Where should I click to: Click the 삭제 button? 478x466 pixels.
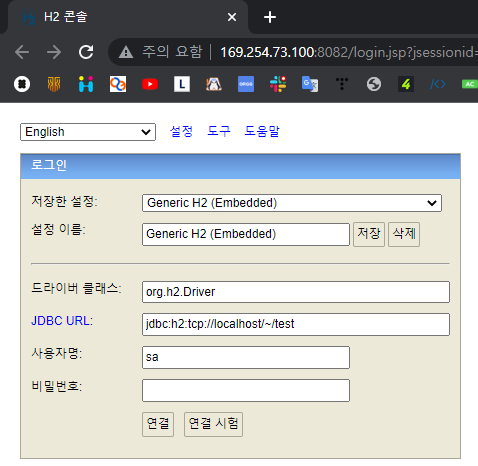tap(404, 234)
